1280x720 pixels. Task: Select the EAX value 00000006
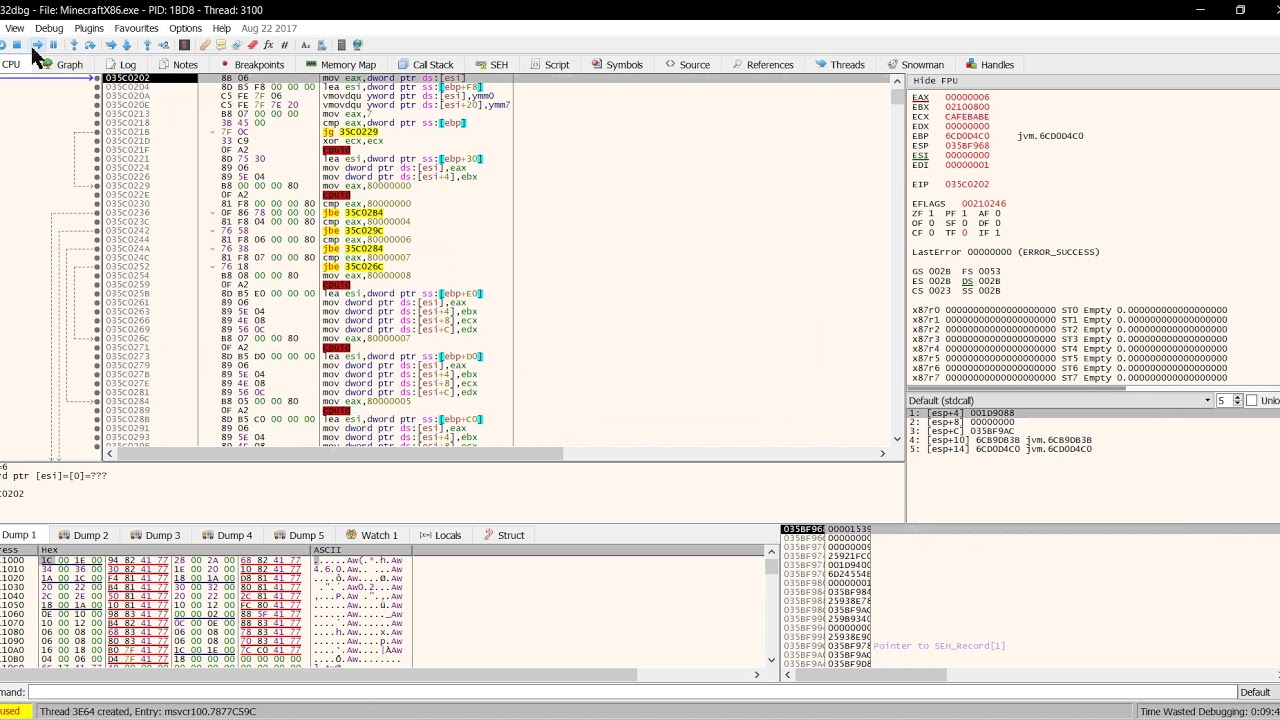click(x=967, y=98)
